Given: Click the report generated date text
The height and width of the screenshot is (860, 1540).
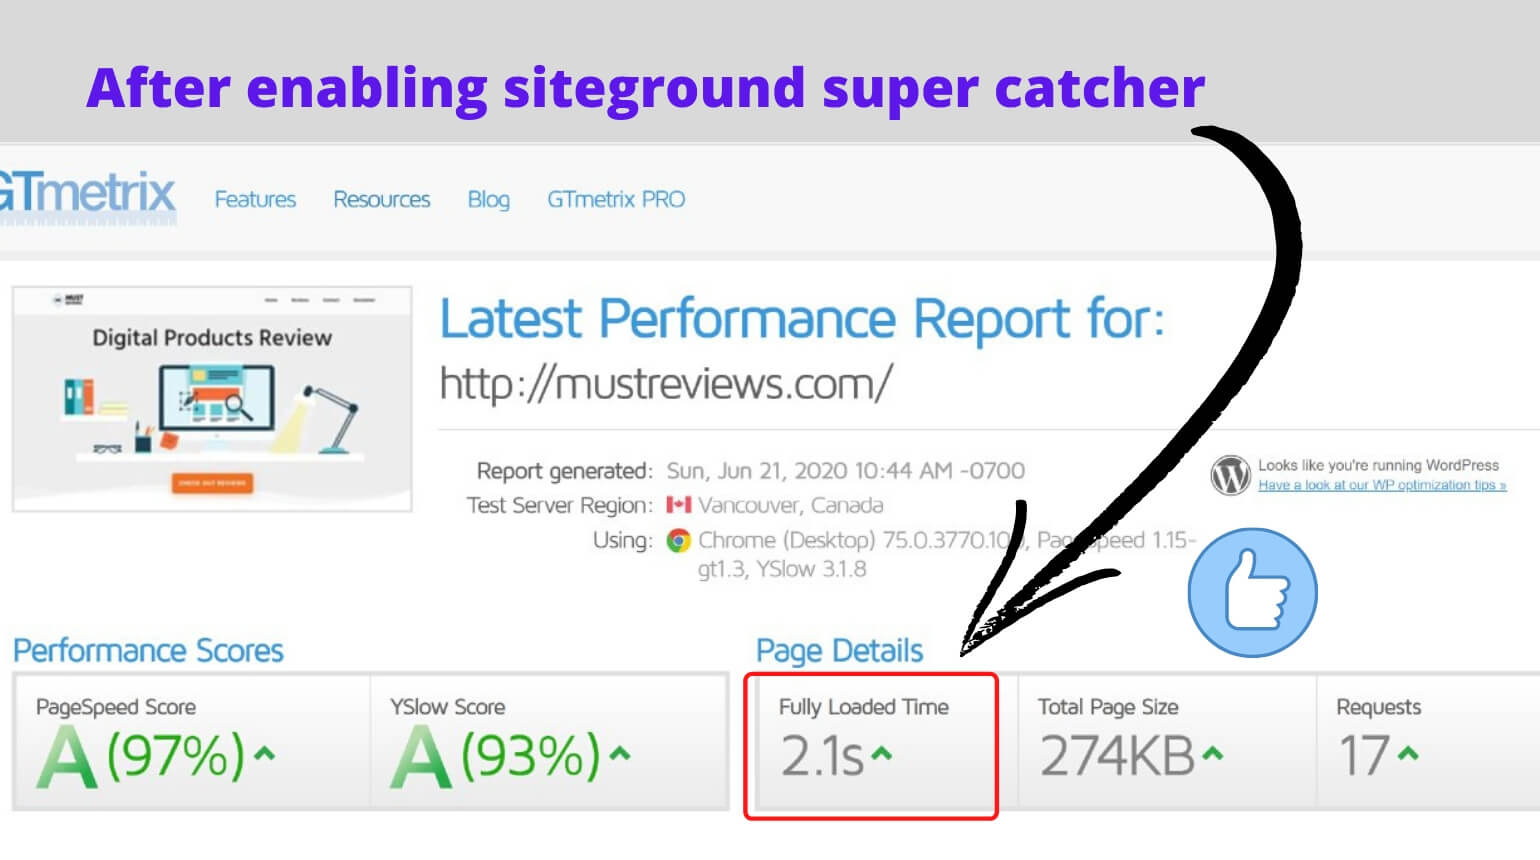Looking at the screenshot, I should click(846, 471).
